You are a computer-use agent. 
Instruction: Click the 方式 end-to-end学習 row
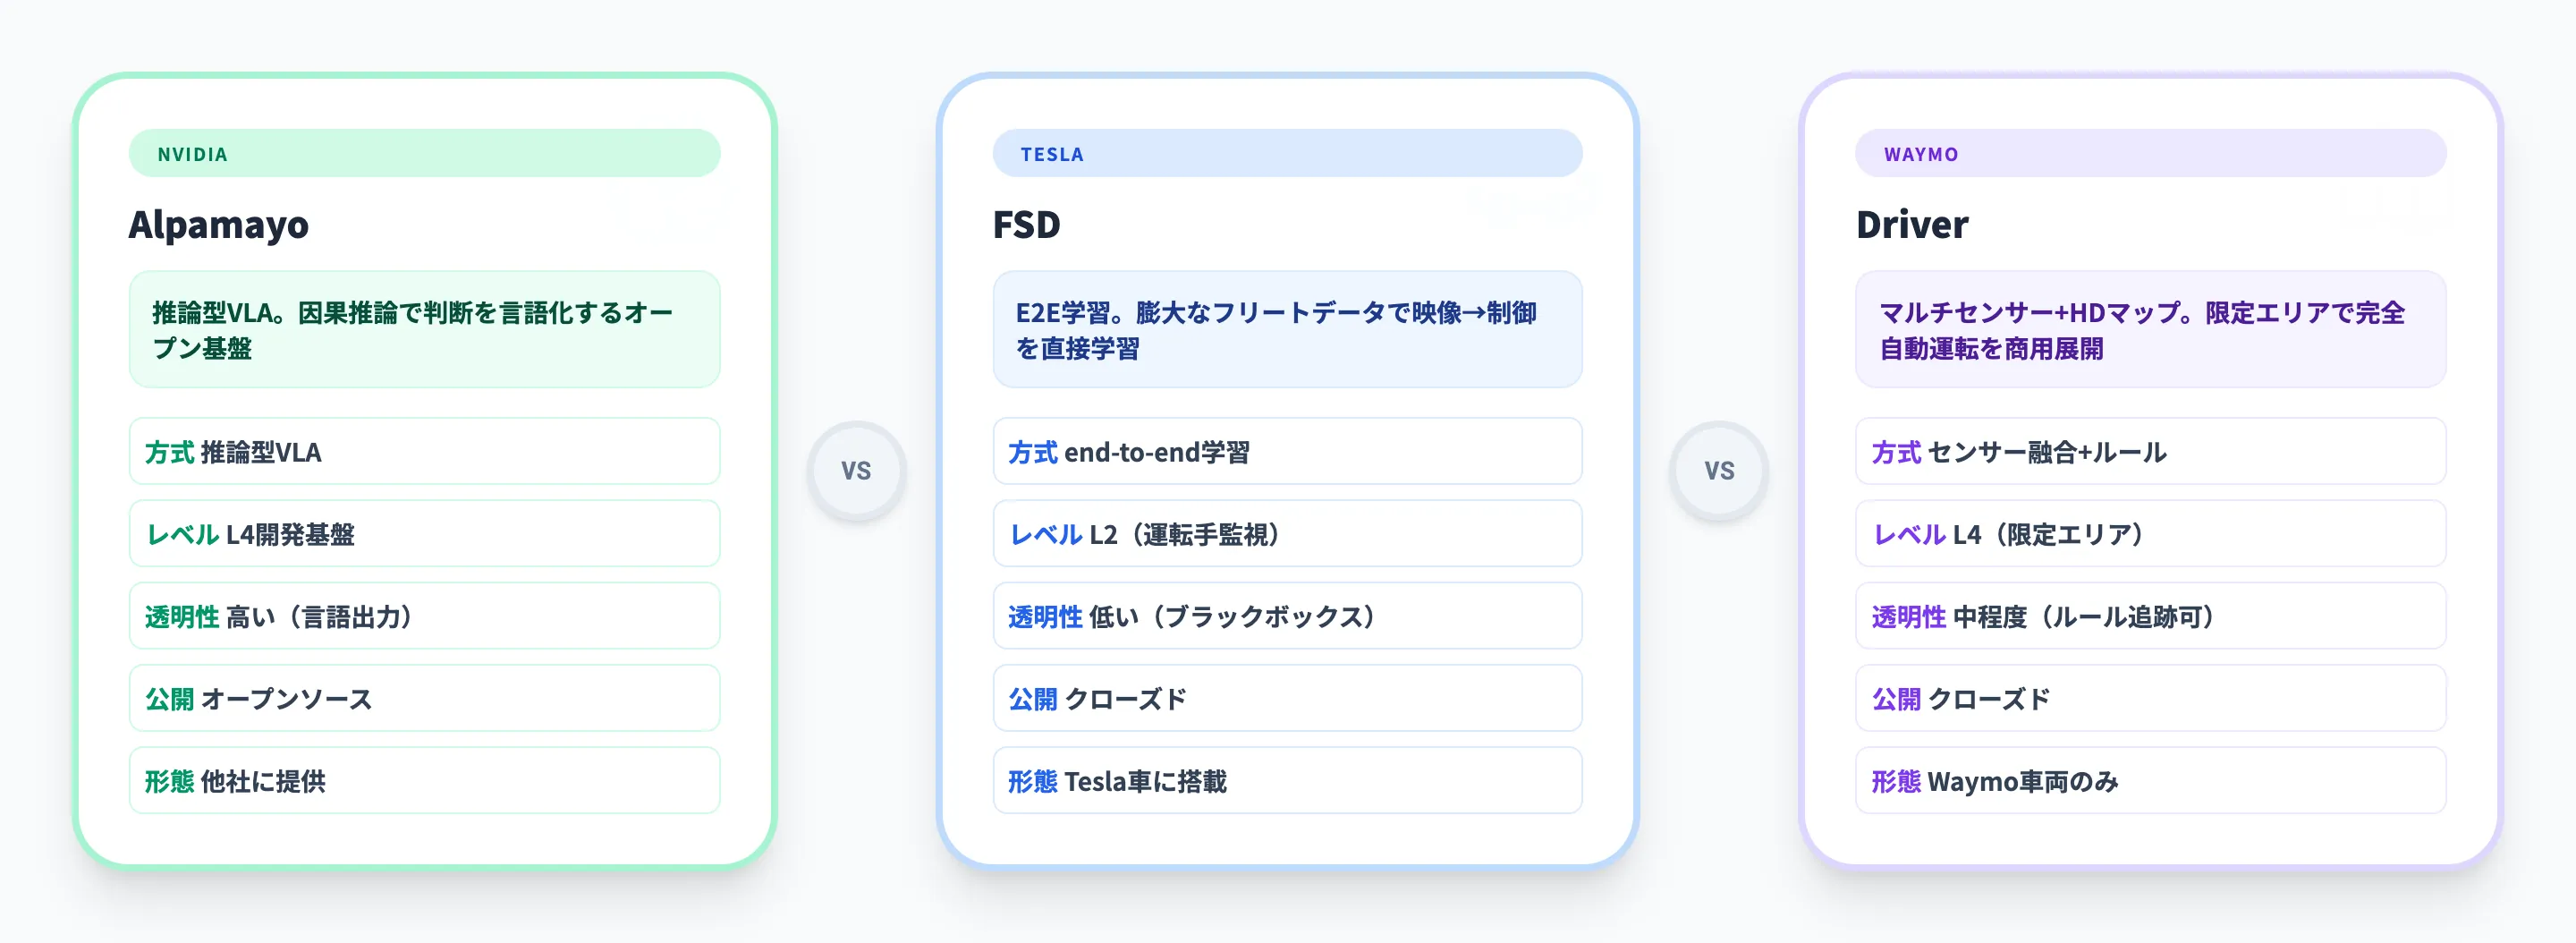[1287, 452]
